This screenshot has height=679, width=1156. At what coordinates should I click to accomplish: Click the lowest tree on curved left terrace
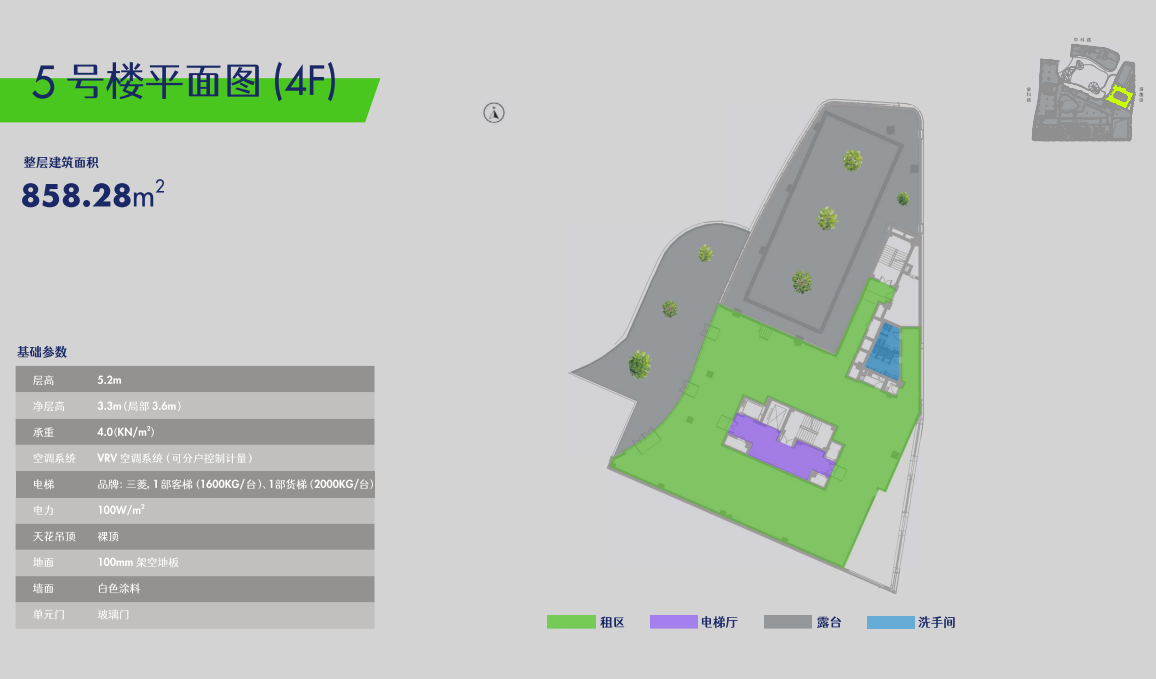[640, 364]
